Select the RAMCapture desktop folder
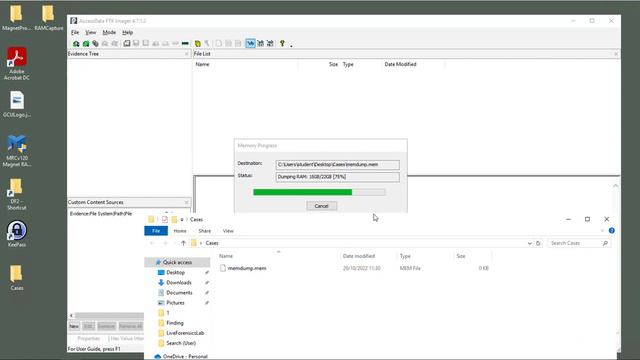 click(49, 18)
